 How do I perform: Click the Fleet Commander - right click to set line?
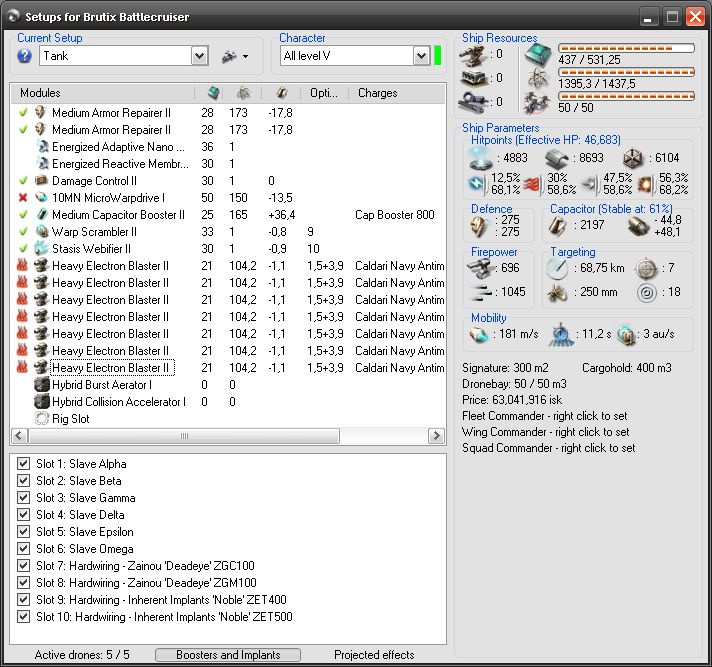tap(544, 416)
